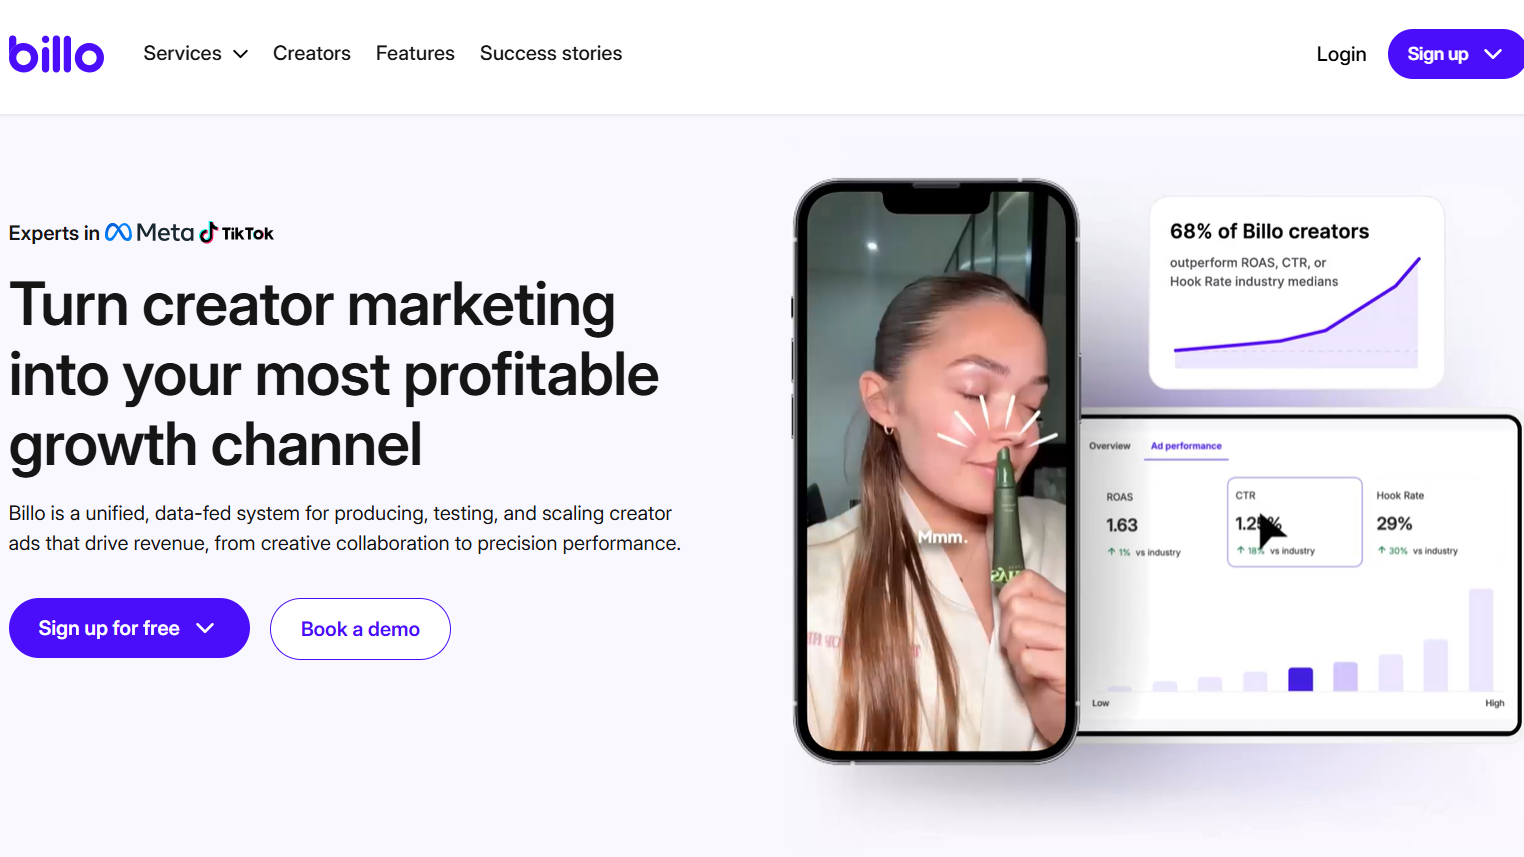Click the TikTok logo icon
The width and height of the screenshot is (1524, 857).
pyautogui.click(x=208, y=232)
